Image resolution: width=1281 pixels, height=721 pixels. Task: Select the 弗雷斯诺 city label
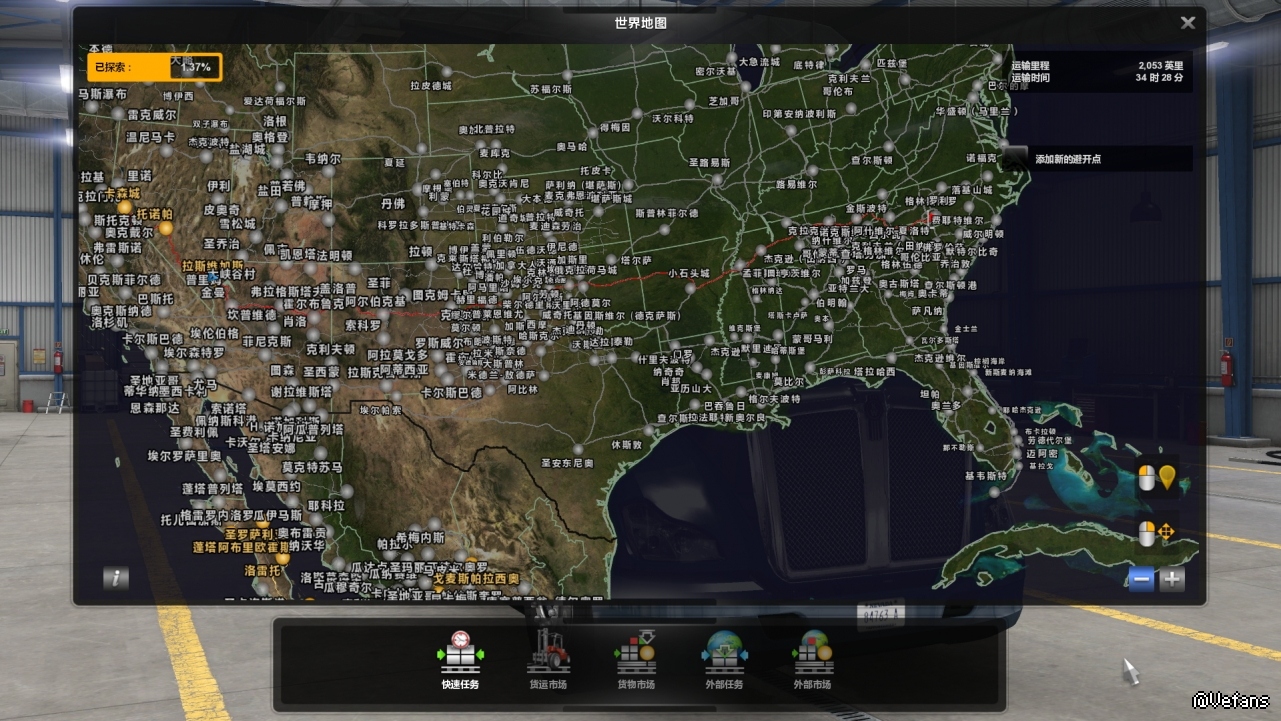pos(117,247)
